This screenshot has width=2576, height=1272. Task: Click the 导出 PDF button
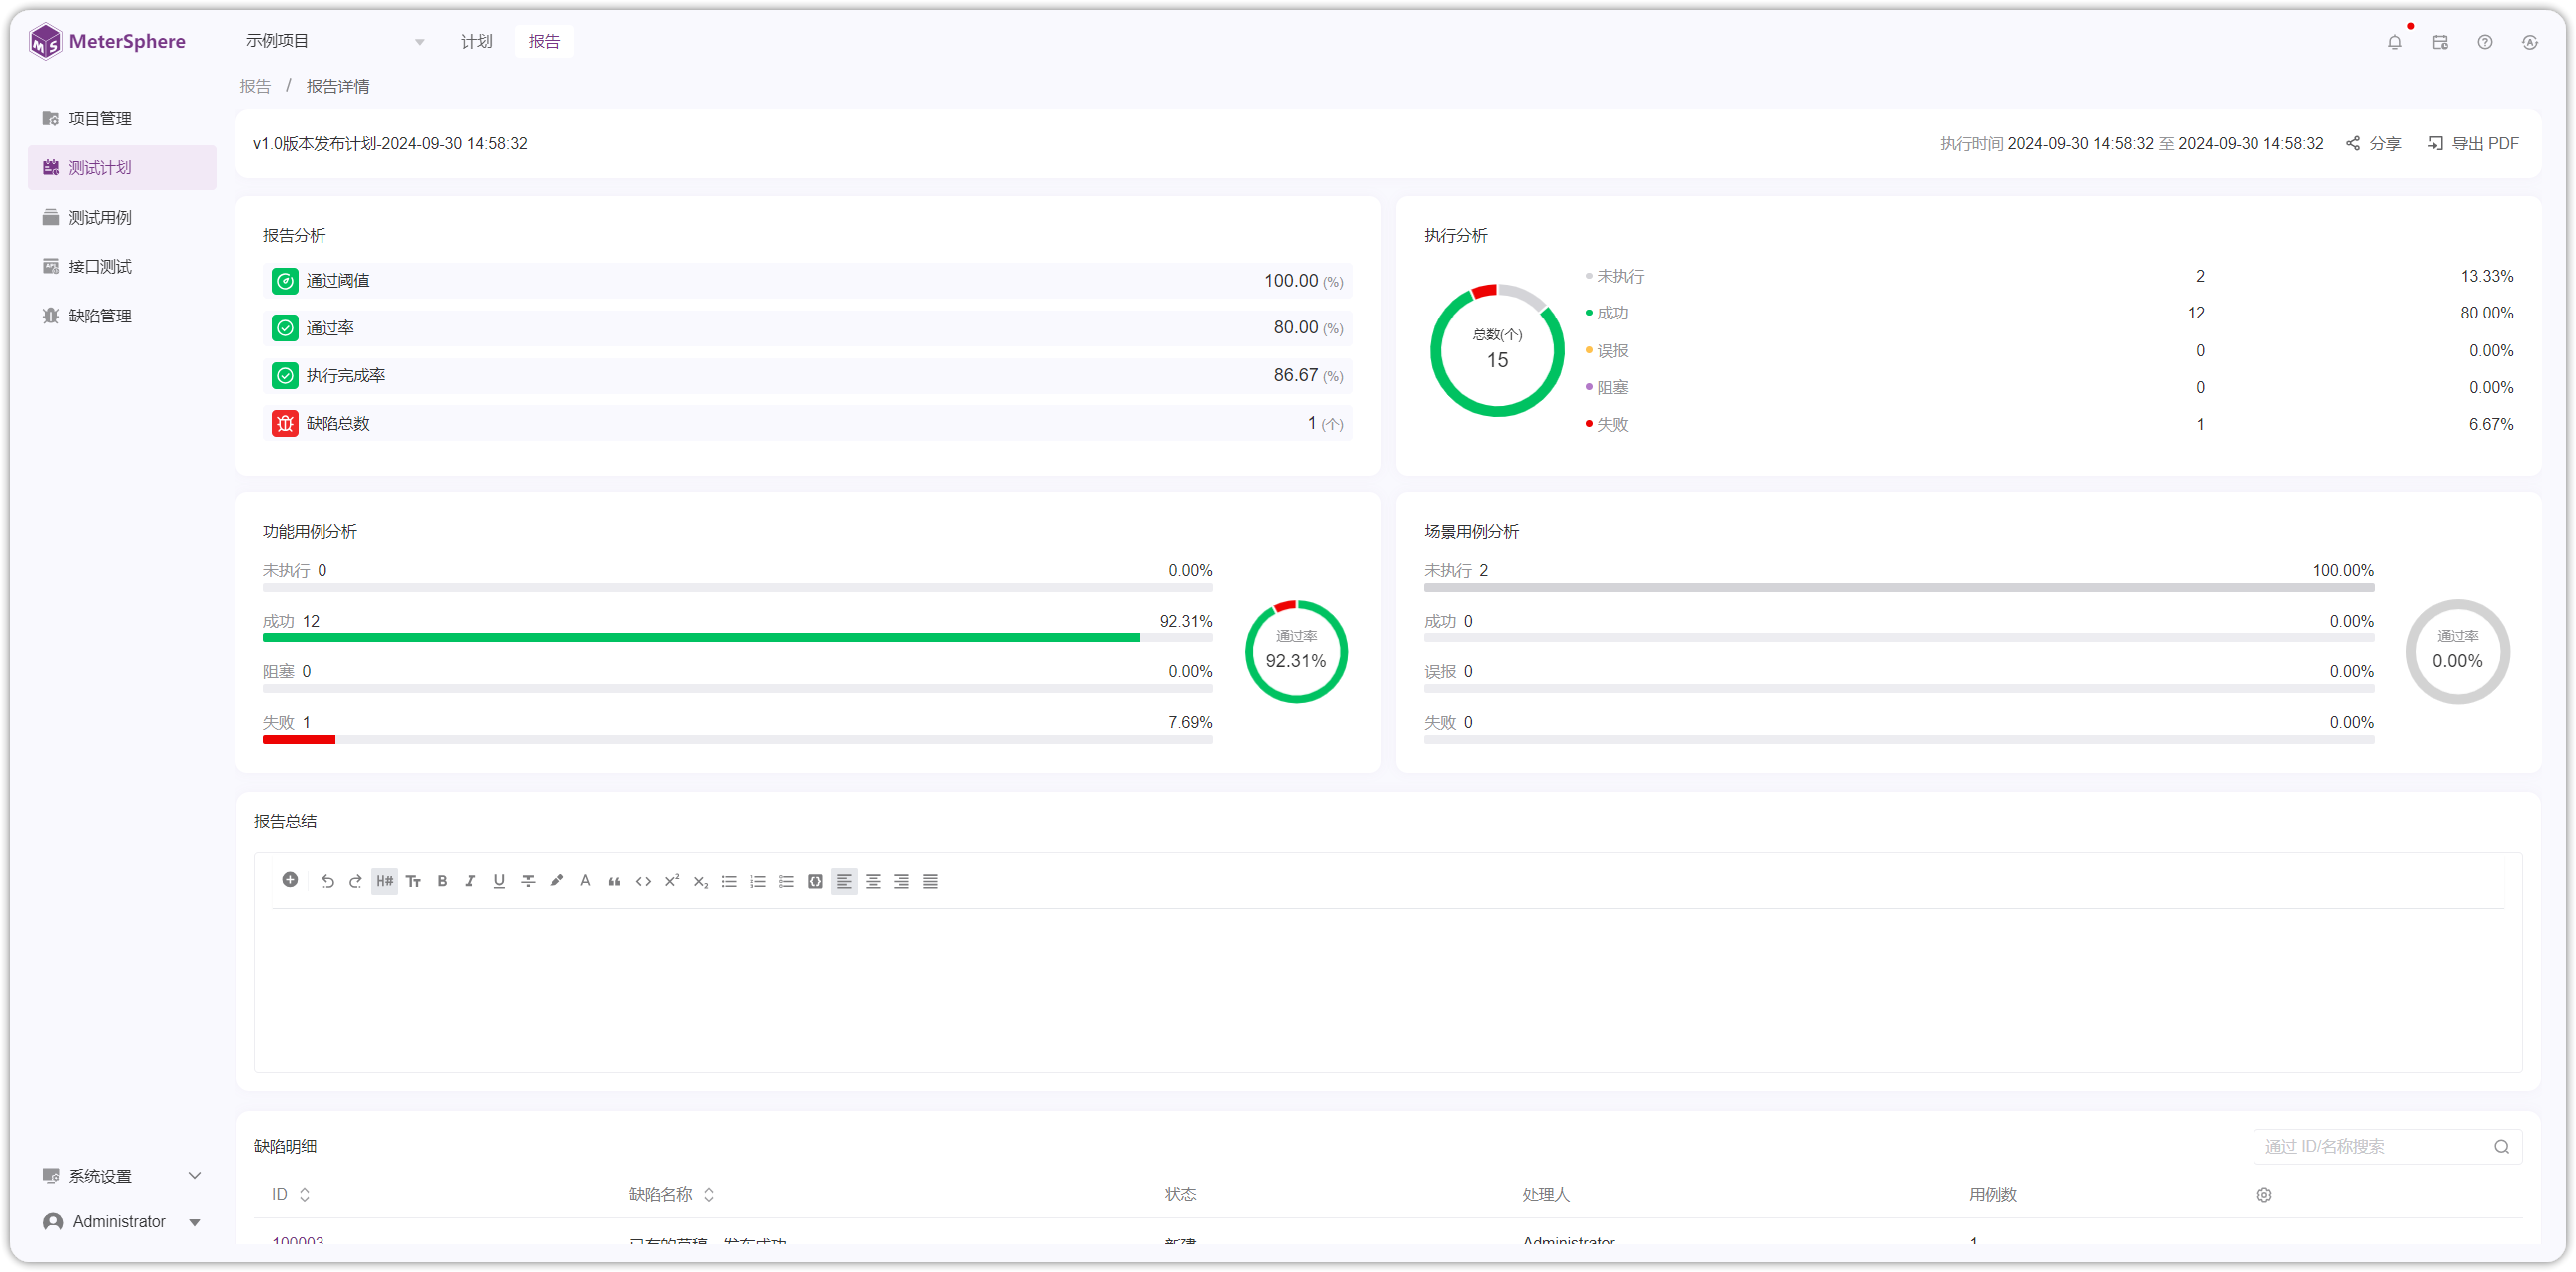pyautogui.click(x=2473, y=143)
